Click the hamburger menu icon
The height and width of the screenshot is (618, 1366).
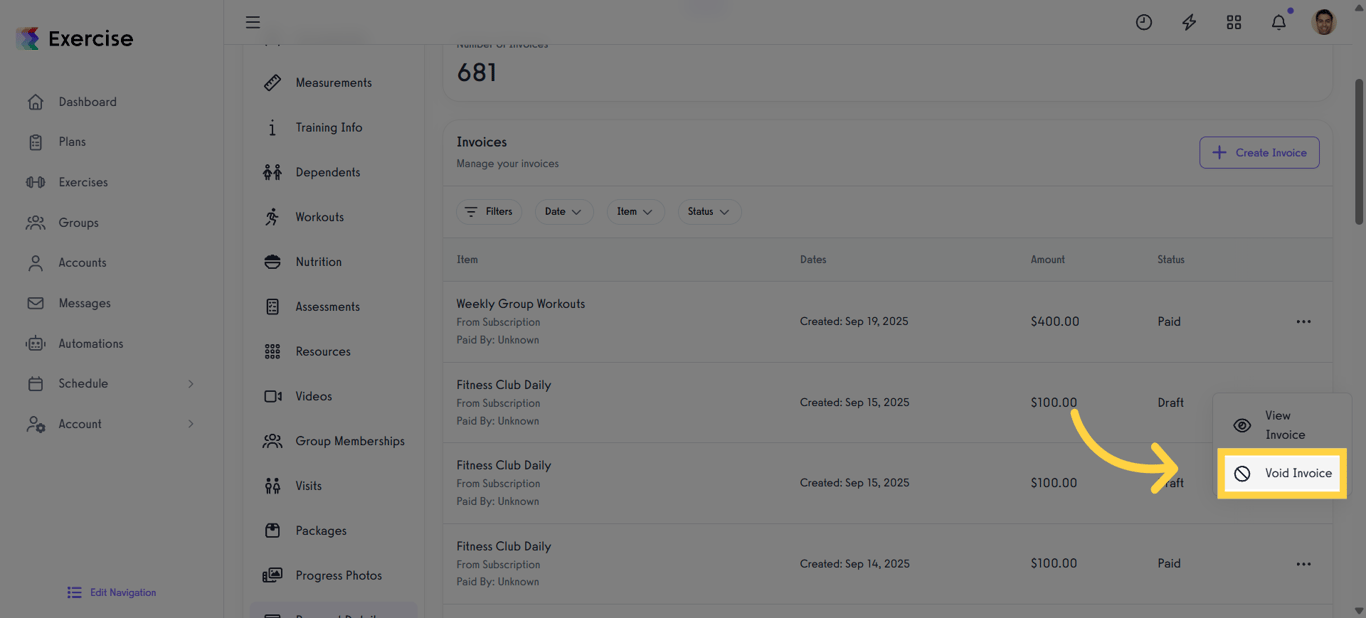[x=253, y=22]
